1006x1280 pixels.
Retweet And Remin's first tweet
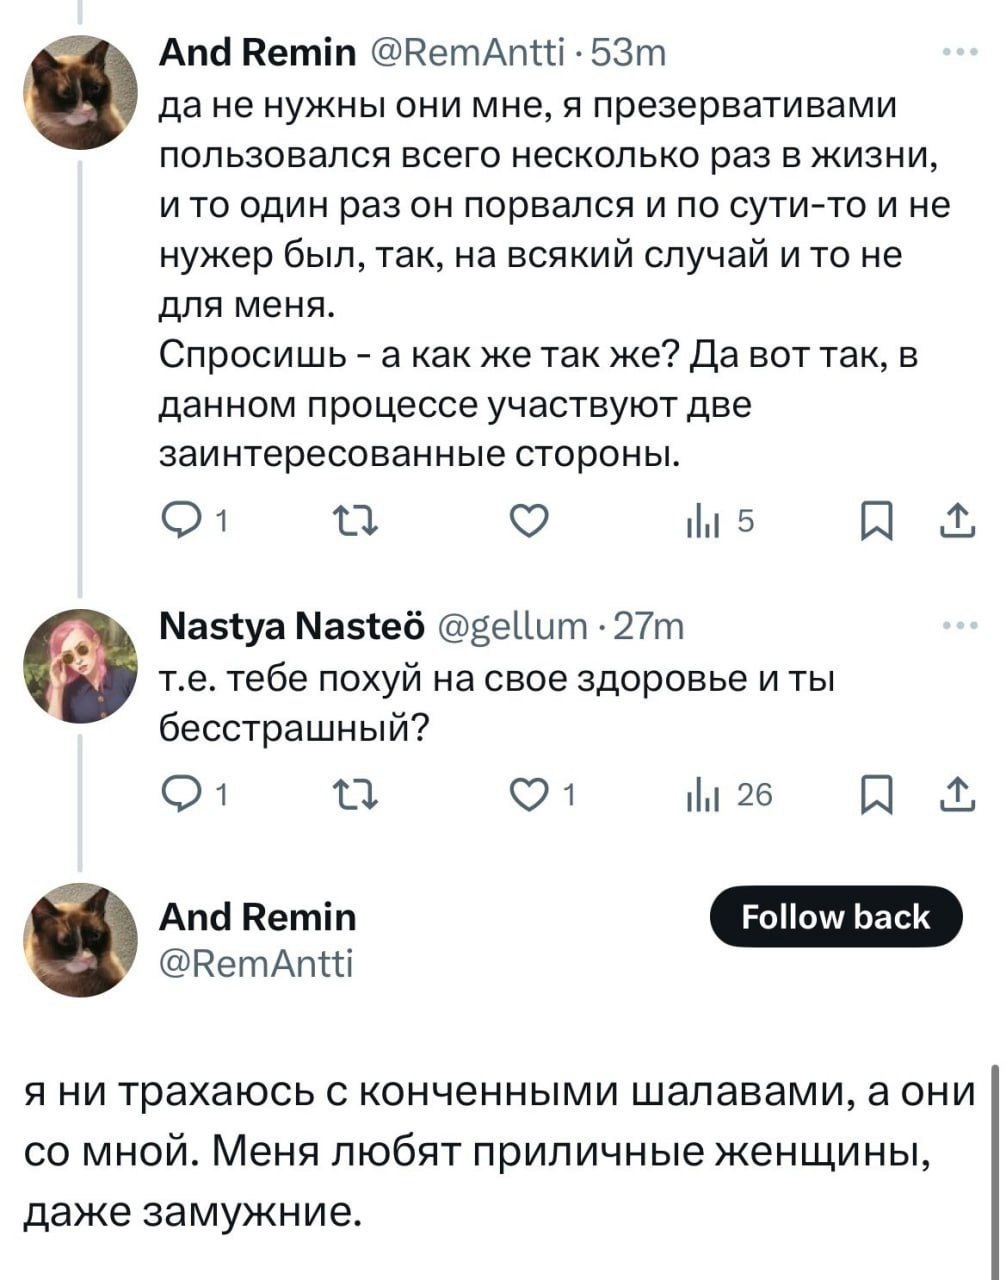[351, 521]
